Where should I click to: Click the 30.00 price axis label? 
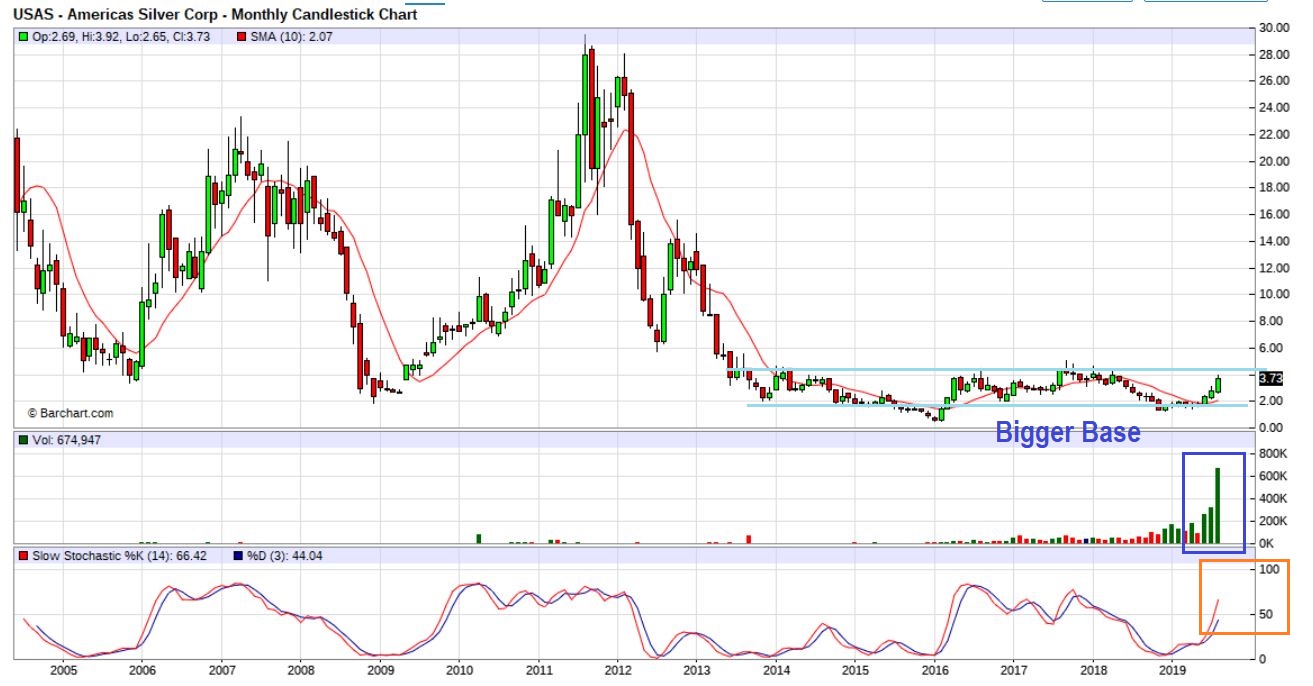click(x=1272, y=27)
